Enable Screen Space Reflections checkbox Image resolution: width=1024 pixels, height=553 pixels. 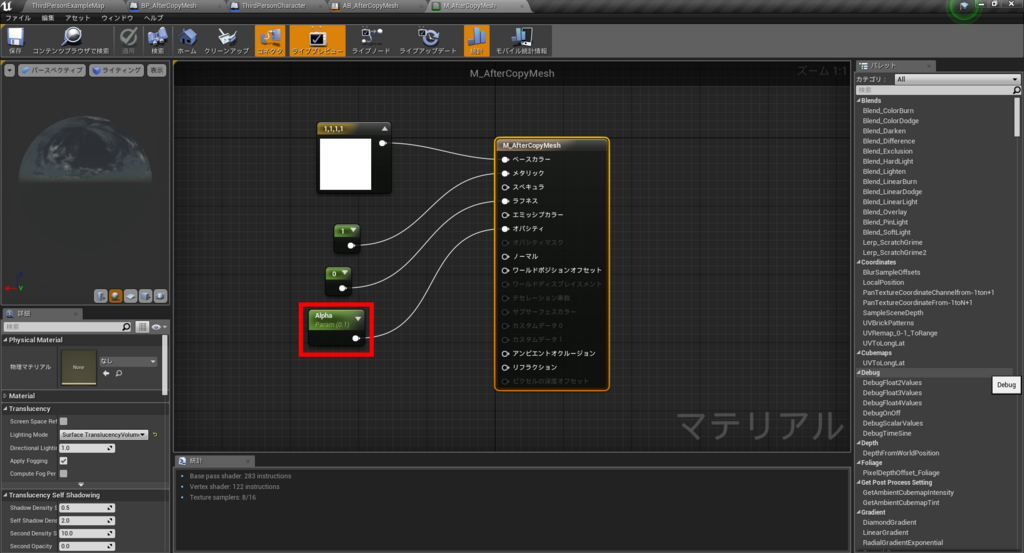[63, 422]
